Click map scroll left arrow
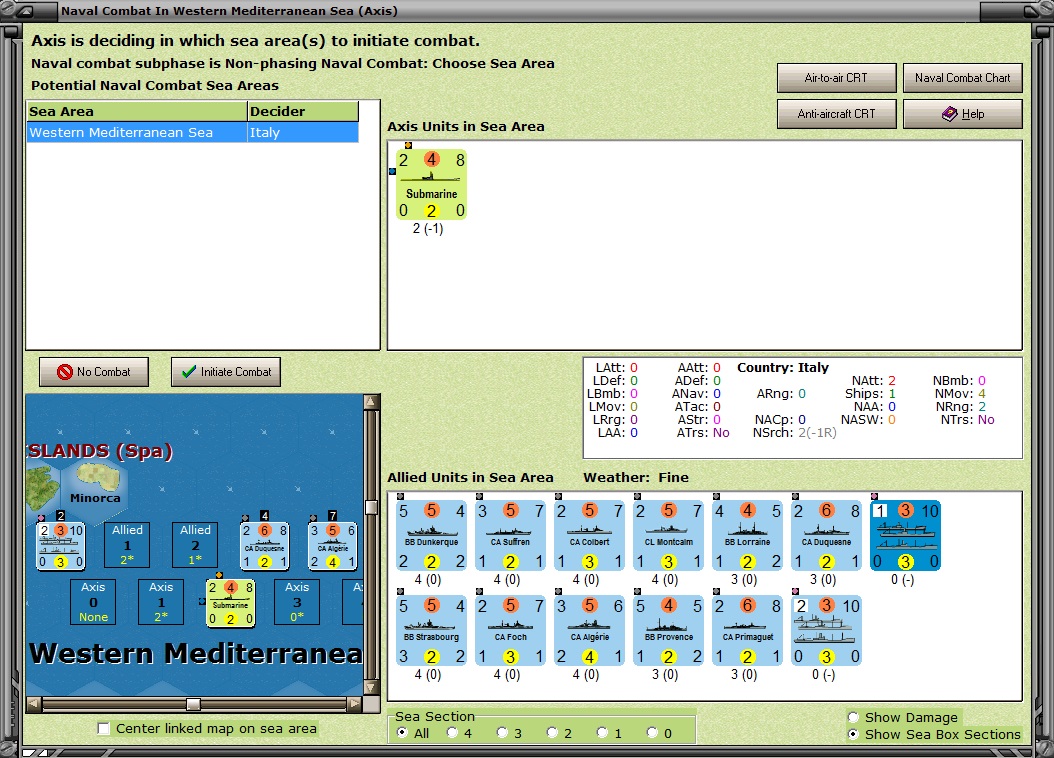The image size is (1054, 758). tap(34, 704)
